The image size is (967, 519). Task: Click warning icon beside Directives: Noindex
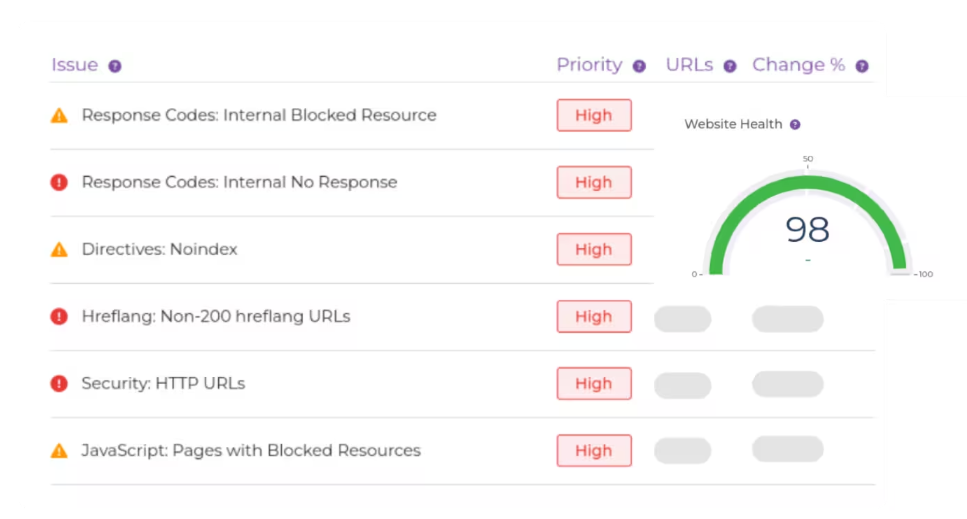click(59, 249)
